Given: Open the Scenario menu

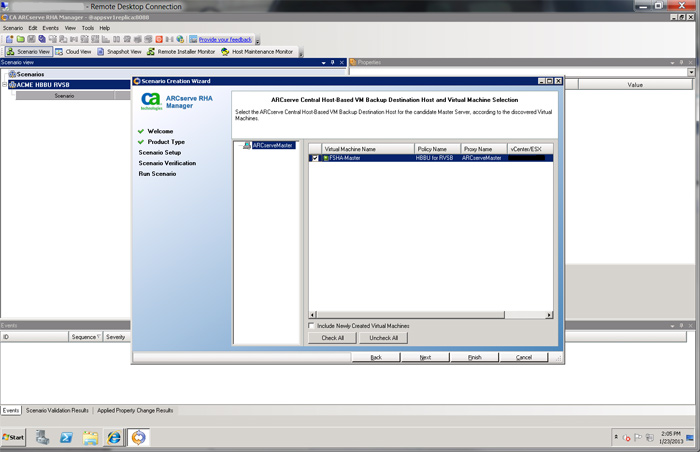Looking at the screenshot, I should (12, 28).
